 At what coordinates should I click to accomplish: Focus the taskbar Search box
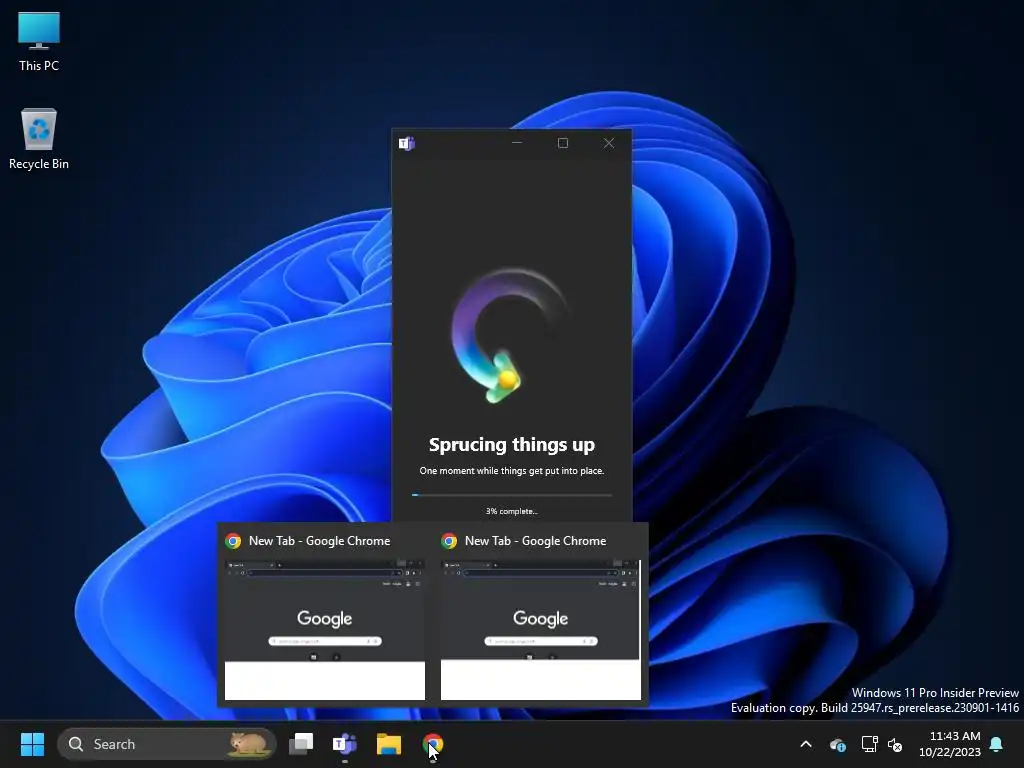click(167, 744)
